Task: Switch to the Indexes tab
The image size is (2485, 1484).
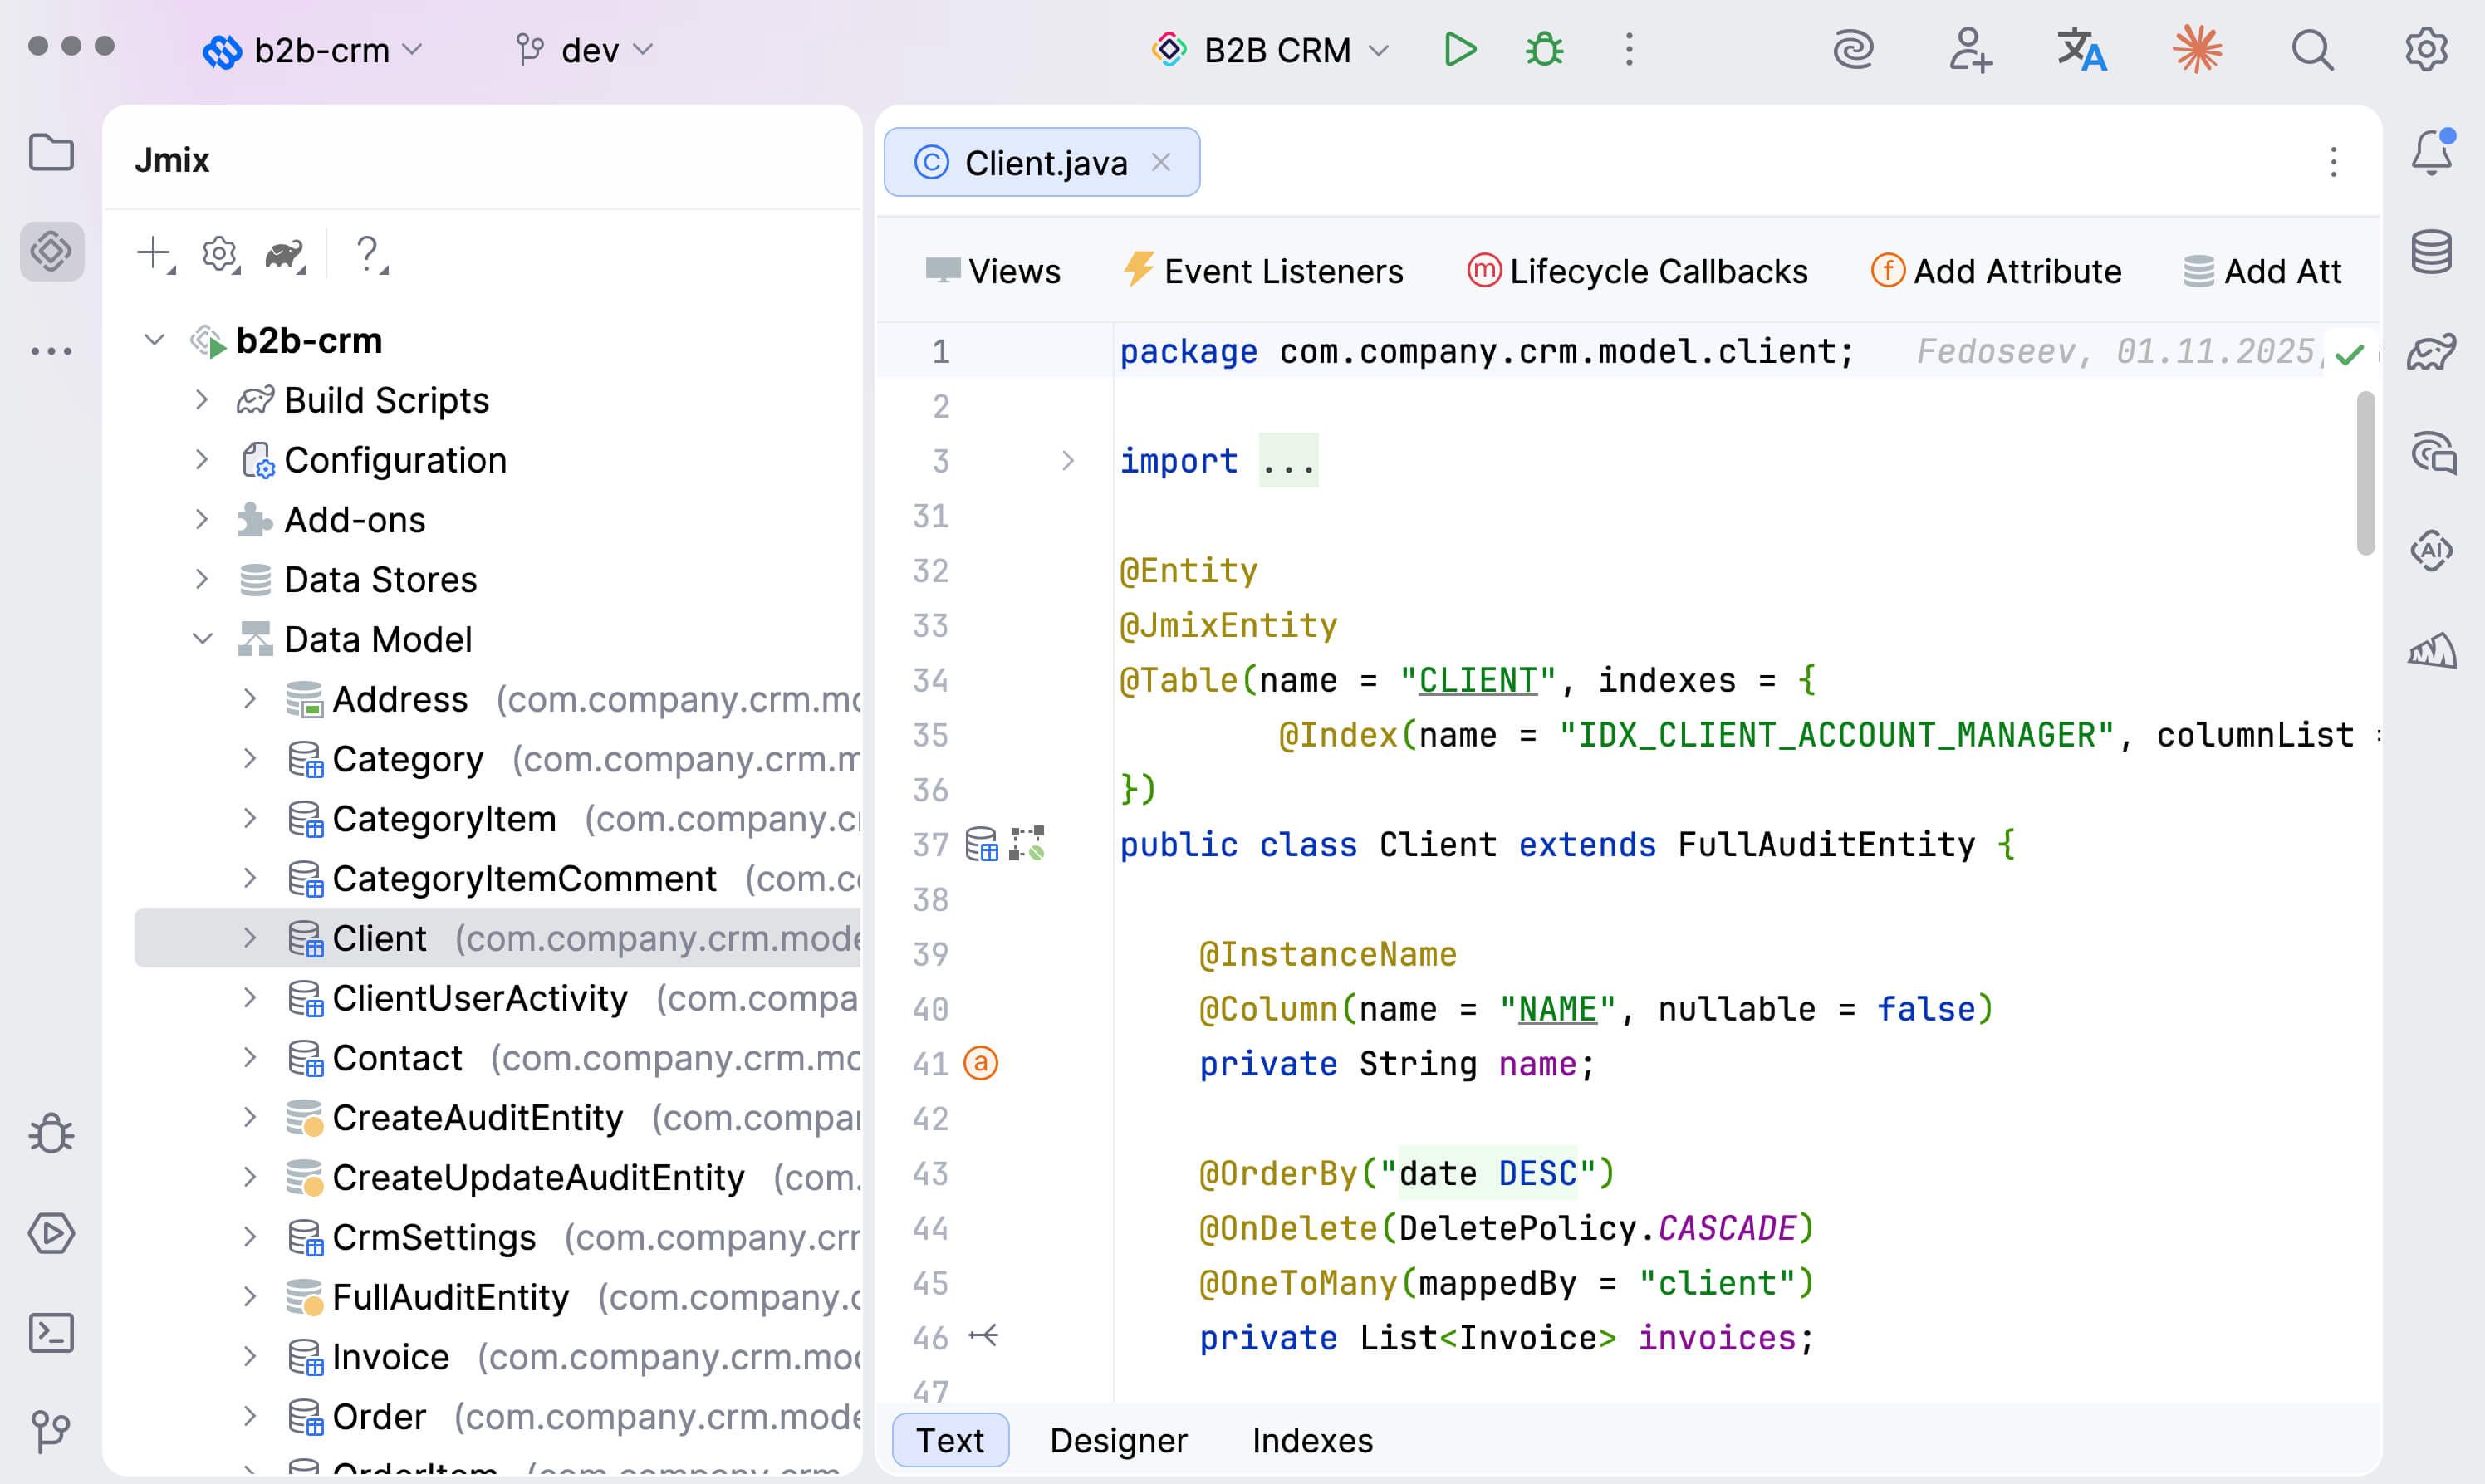Action: (x=1312, y=1440)
